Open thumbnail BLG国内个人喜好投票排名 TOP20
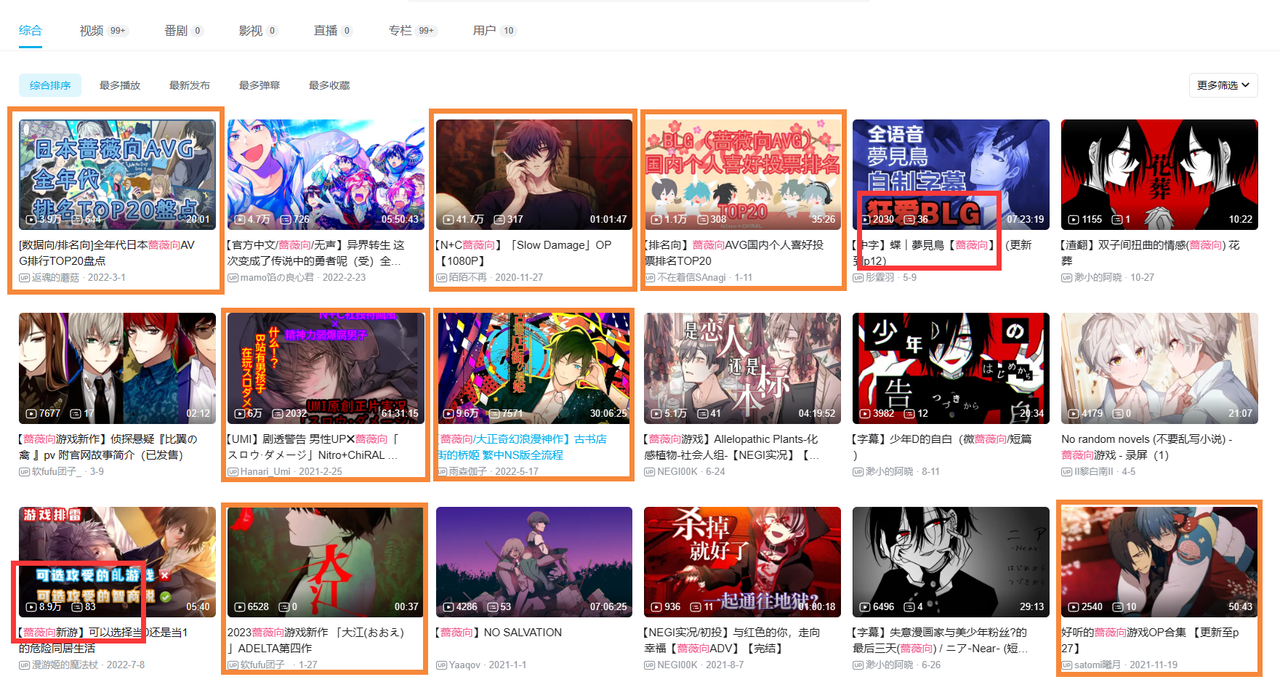This screenshot has height=691, width=1280. (x=743, y=175)
